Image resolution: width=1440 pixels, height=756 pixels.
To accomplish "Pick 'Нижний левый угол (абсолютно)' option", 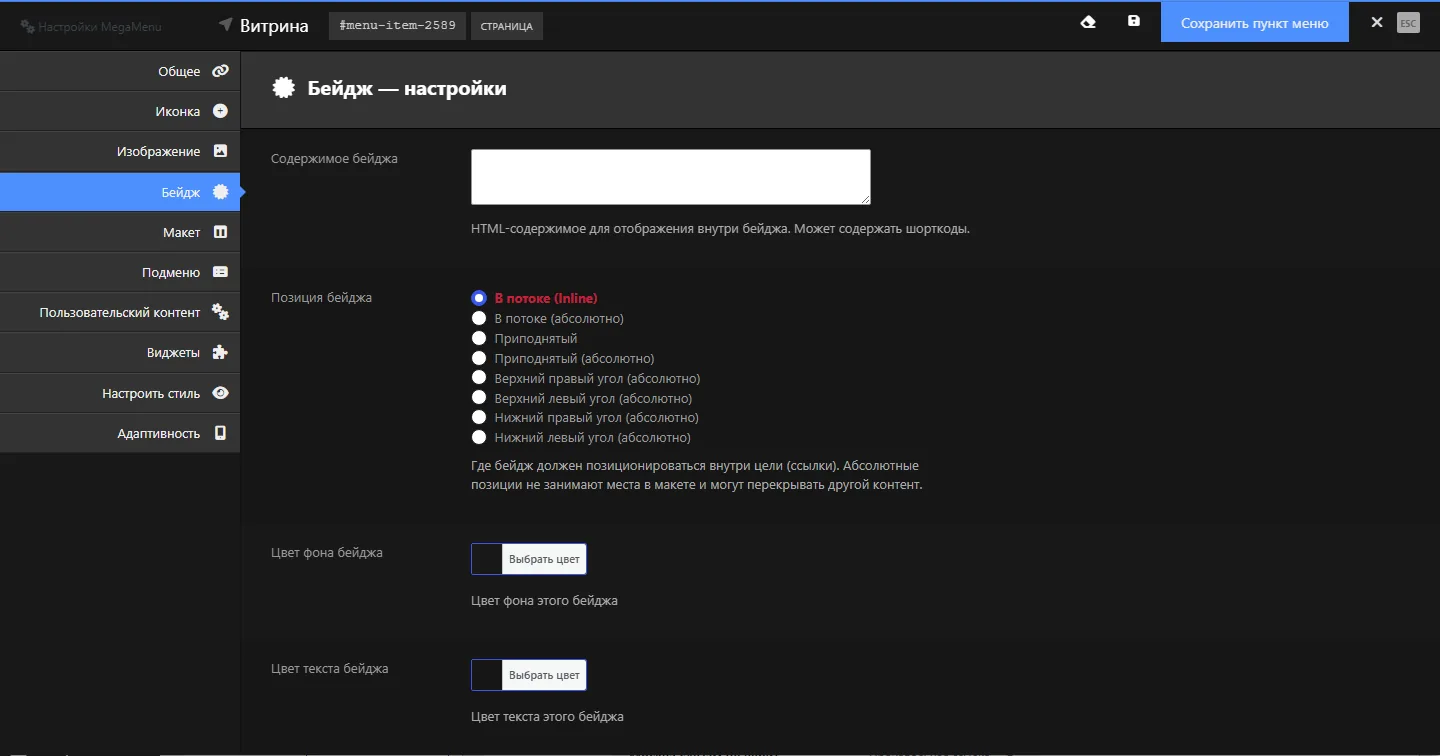I will click(479, 437).
